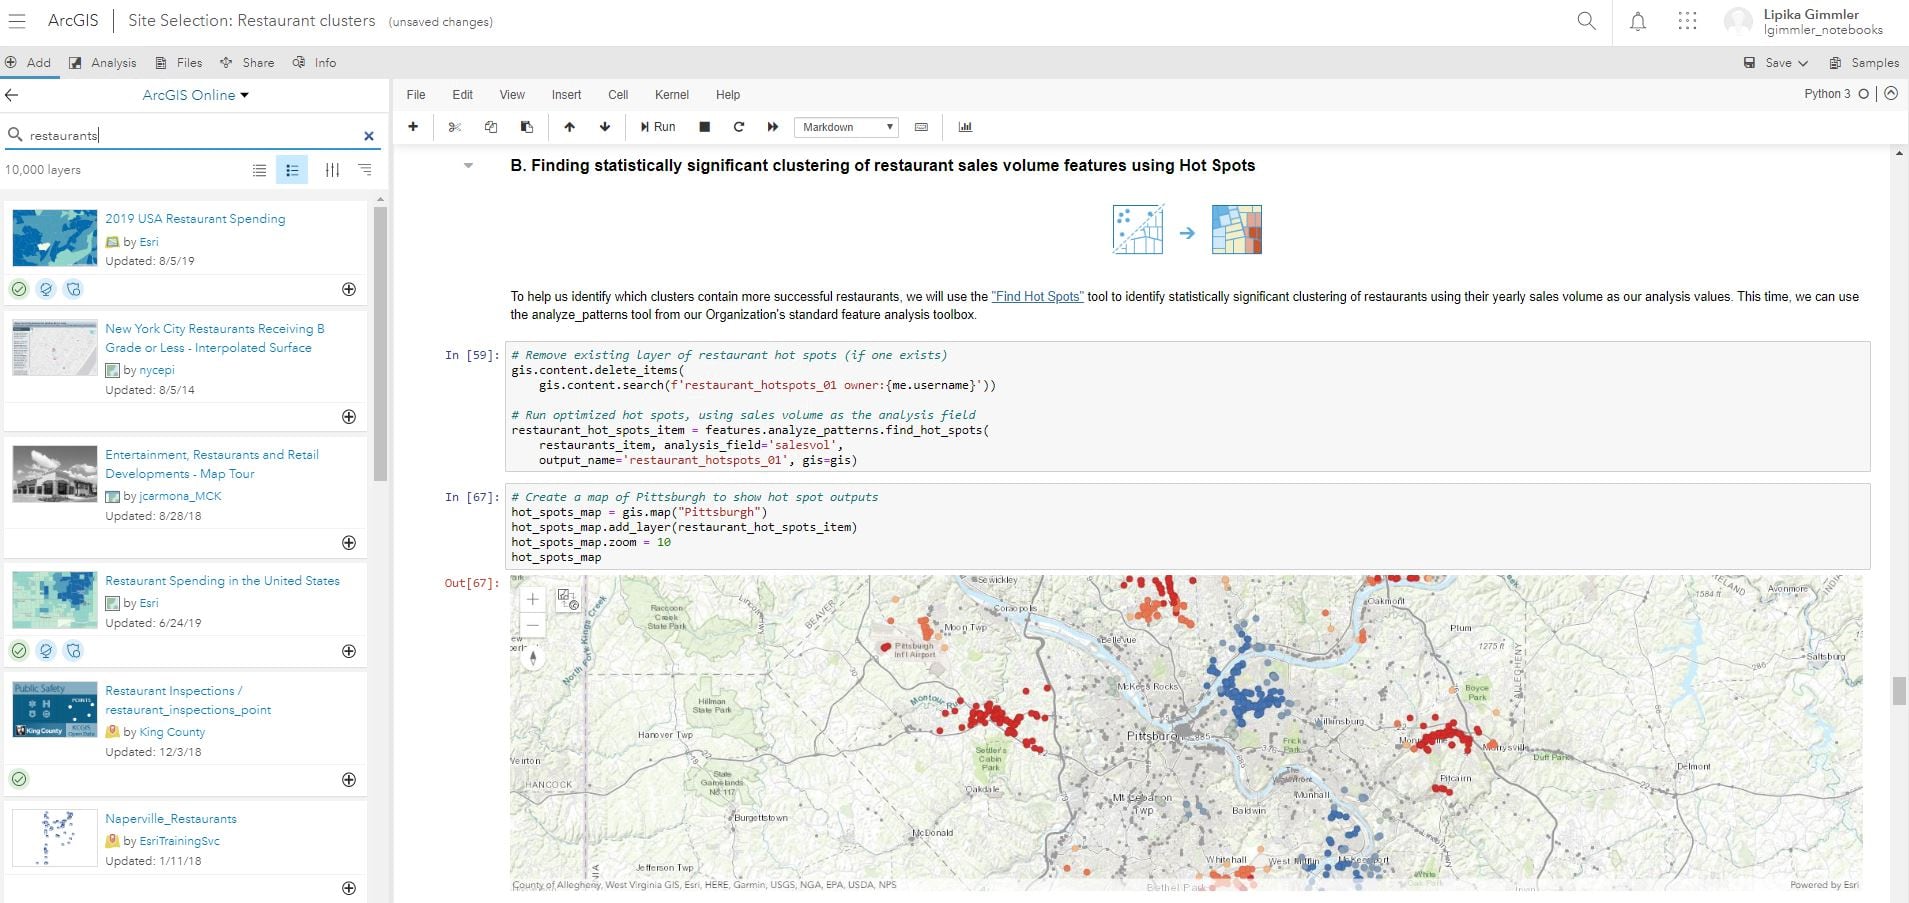This screenshot has height=903, width=1909.
Task: Open the command palette keyboard icon
Action: (922, 127)
